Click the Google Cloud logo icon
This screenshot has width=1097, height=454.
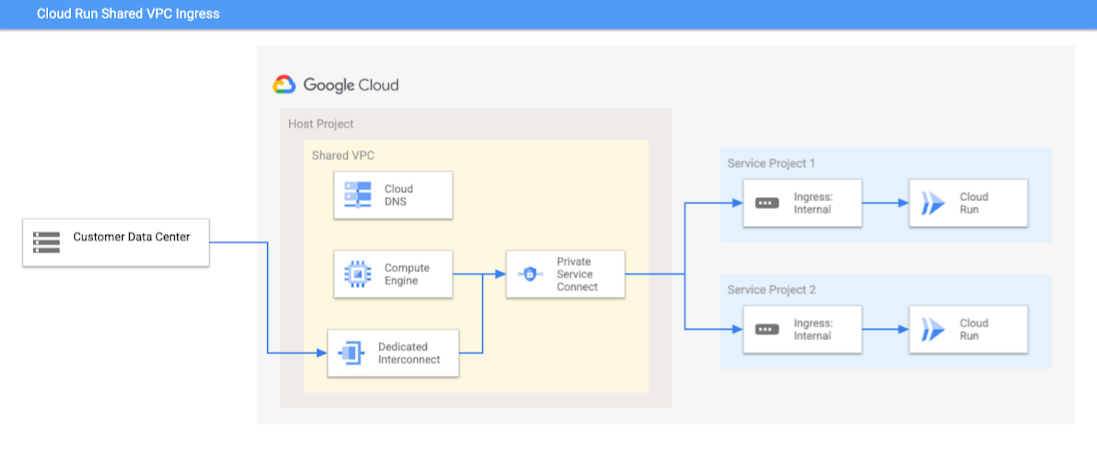pyautogui.click(x=285, y=85)
